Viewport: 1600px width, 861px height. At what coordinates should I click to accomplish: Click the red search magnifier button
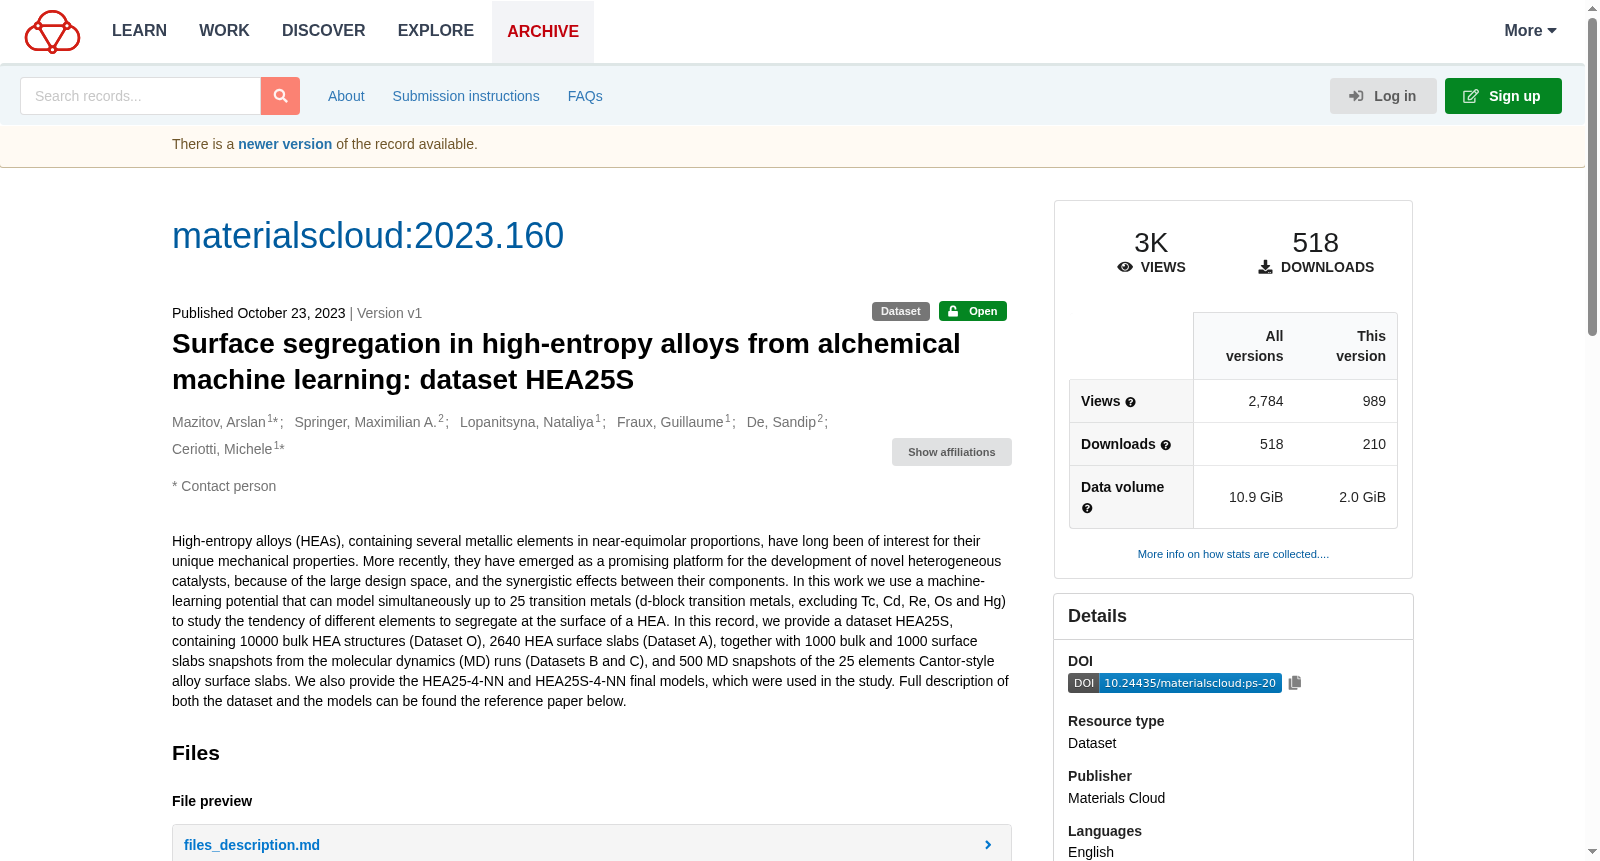tap(280, 96)
